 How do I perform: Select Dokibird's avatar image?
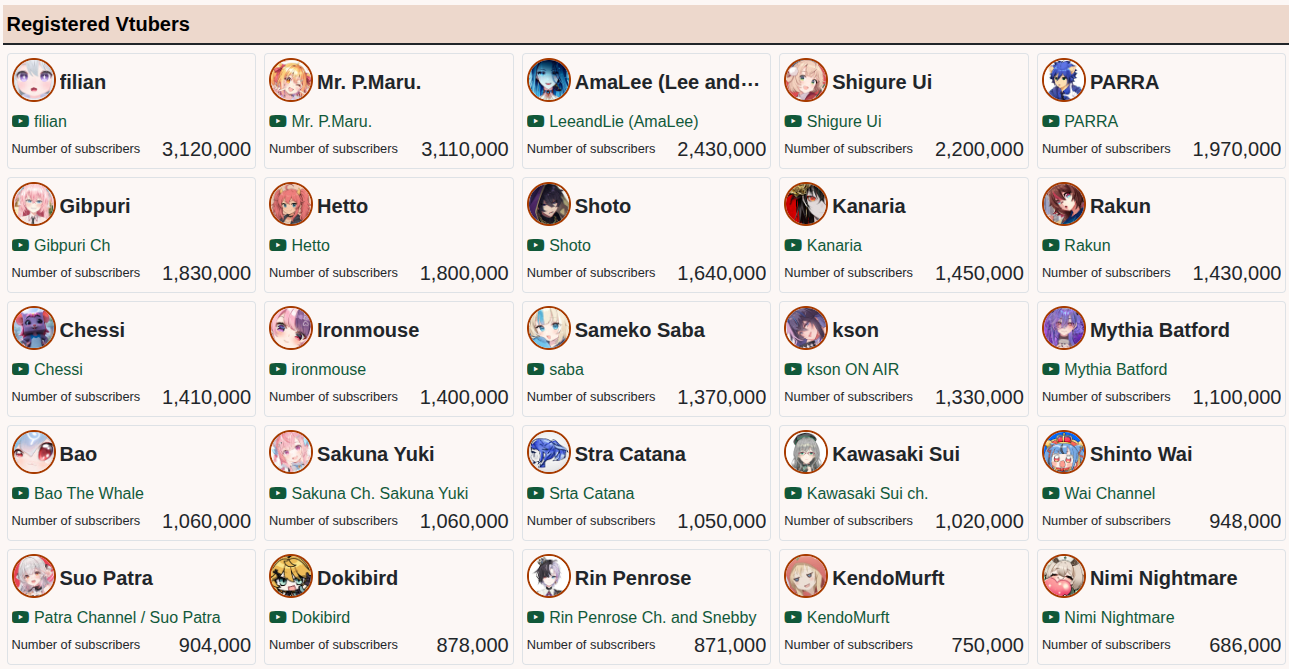pyautogui.click(x=291, y=577)
